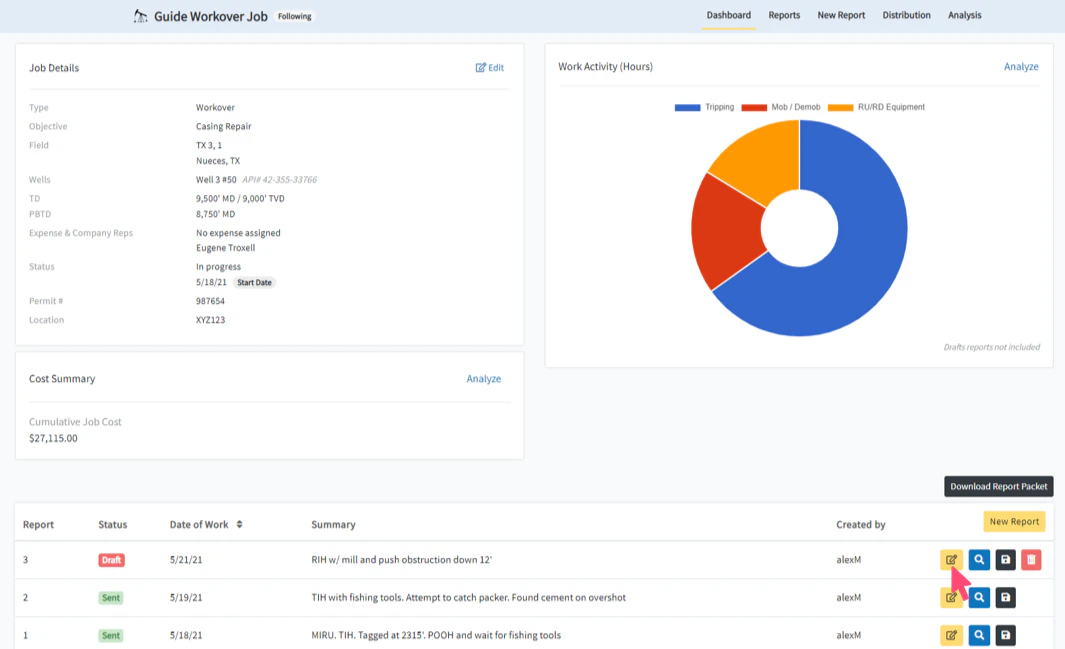Click Casing Repair objective value

point(223,126)
